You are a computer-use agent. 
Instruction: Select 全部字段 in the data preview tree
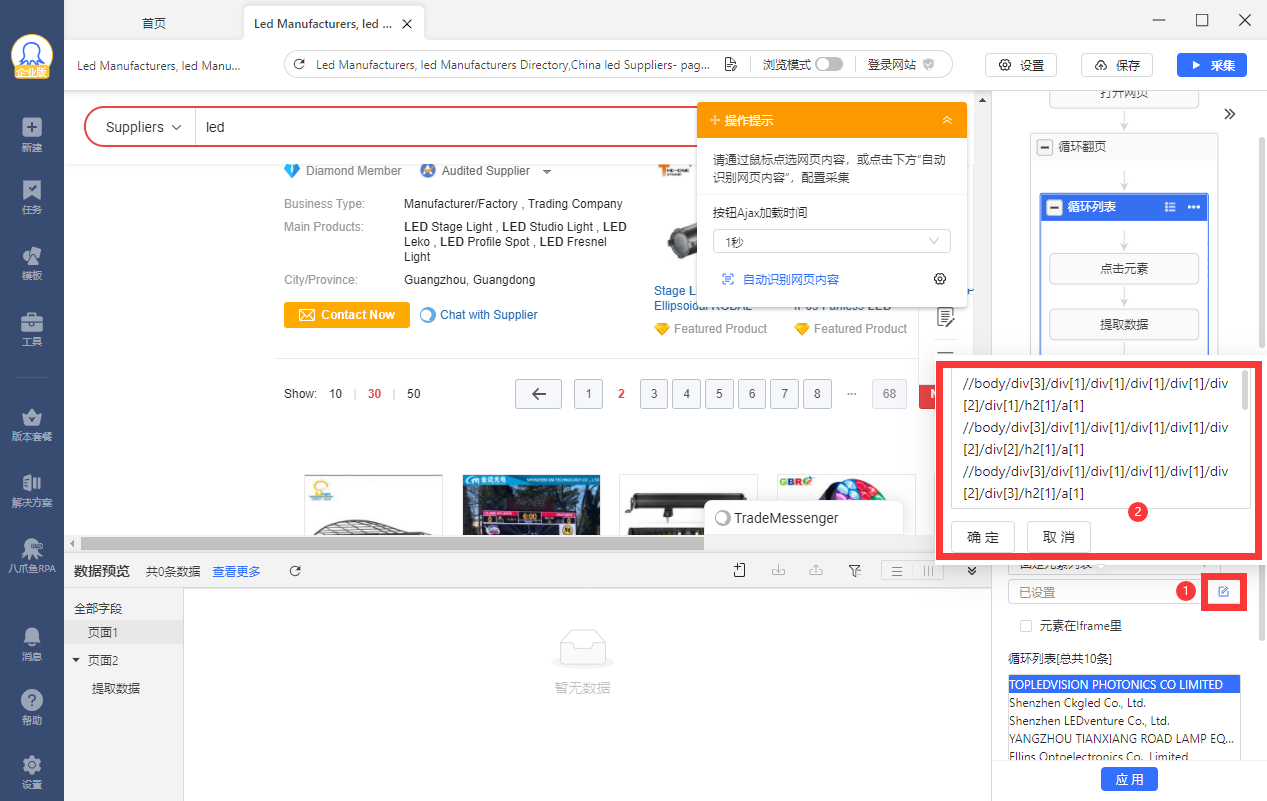[98, 608]
